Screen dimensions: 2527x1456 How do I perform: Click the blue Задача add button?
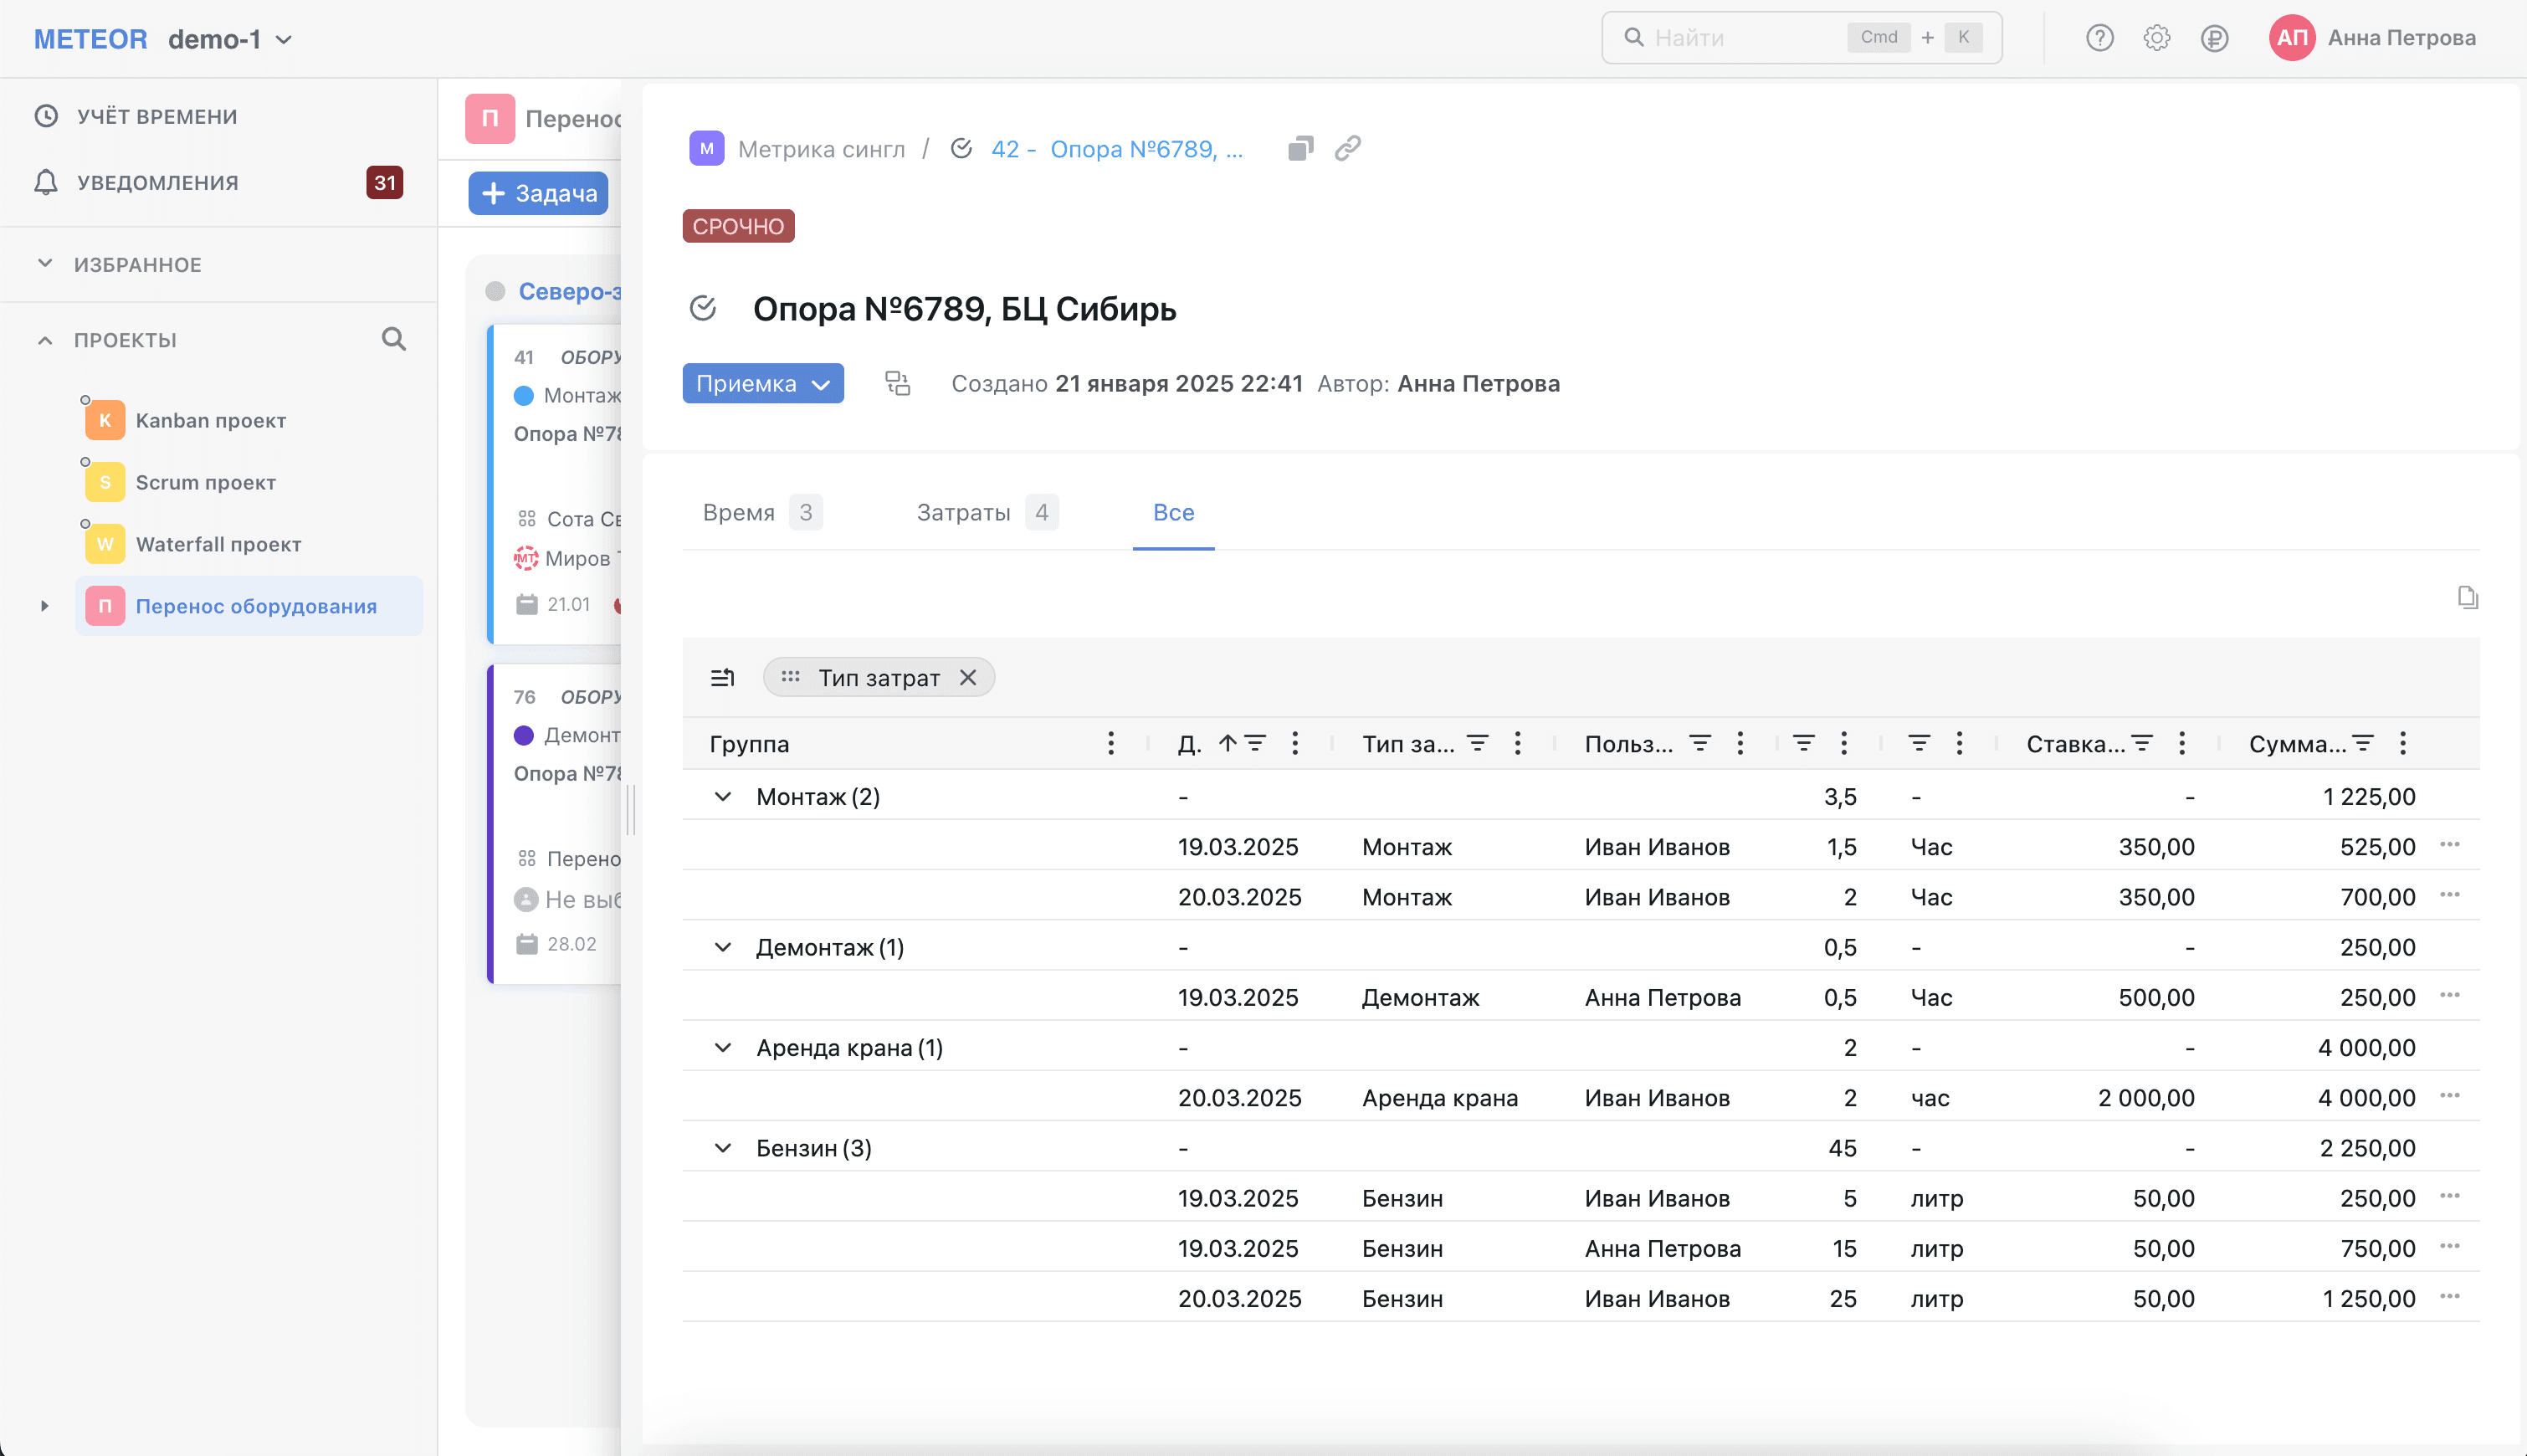(x=539, y=193)
